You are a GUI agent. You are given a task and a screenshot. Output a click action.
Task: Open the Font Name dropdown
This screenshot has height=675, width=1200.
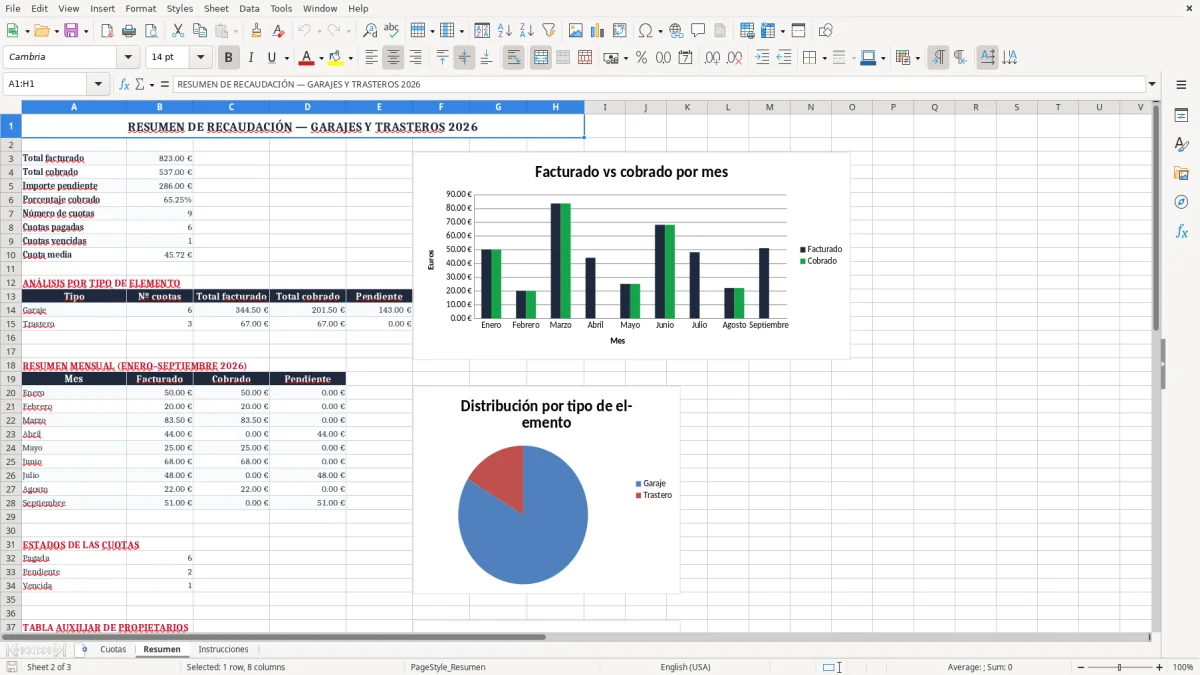click(x=128, y=58)
